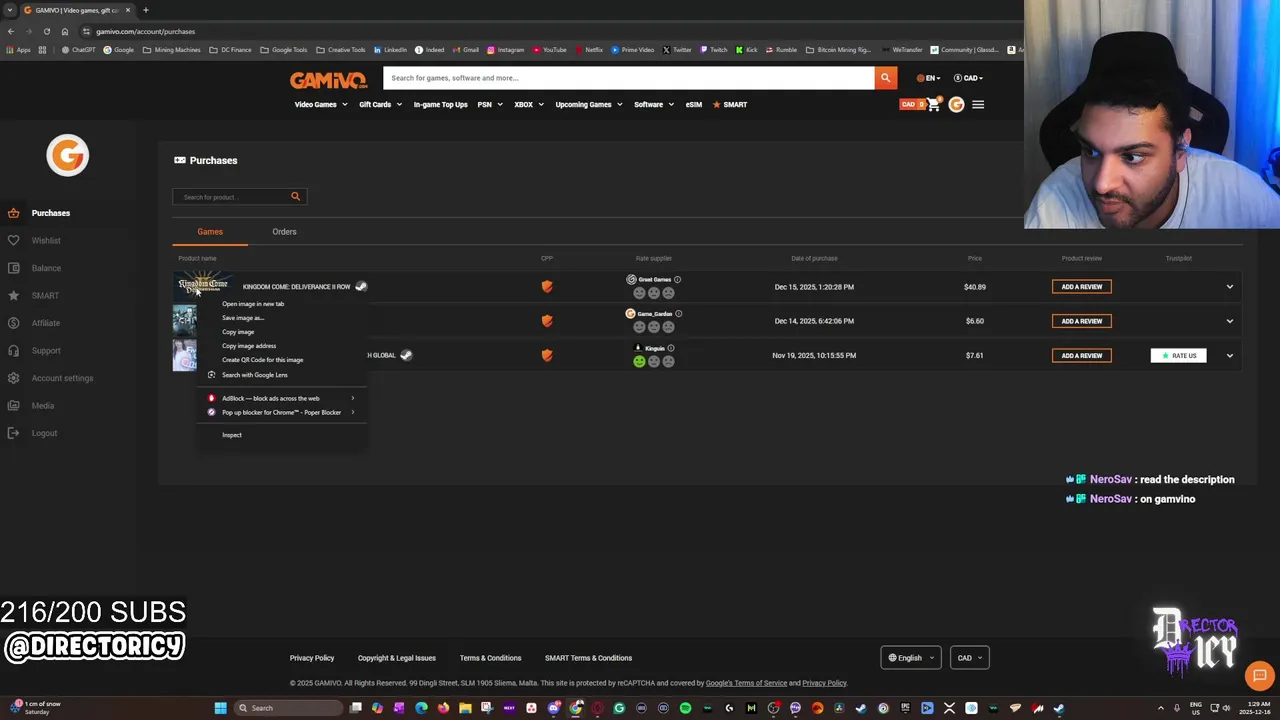Click the Windows taskbar Search box

click(x=286, y=708)
